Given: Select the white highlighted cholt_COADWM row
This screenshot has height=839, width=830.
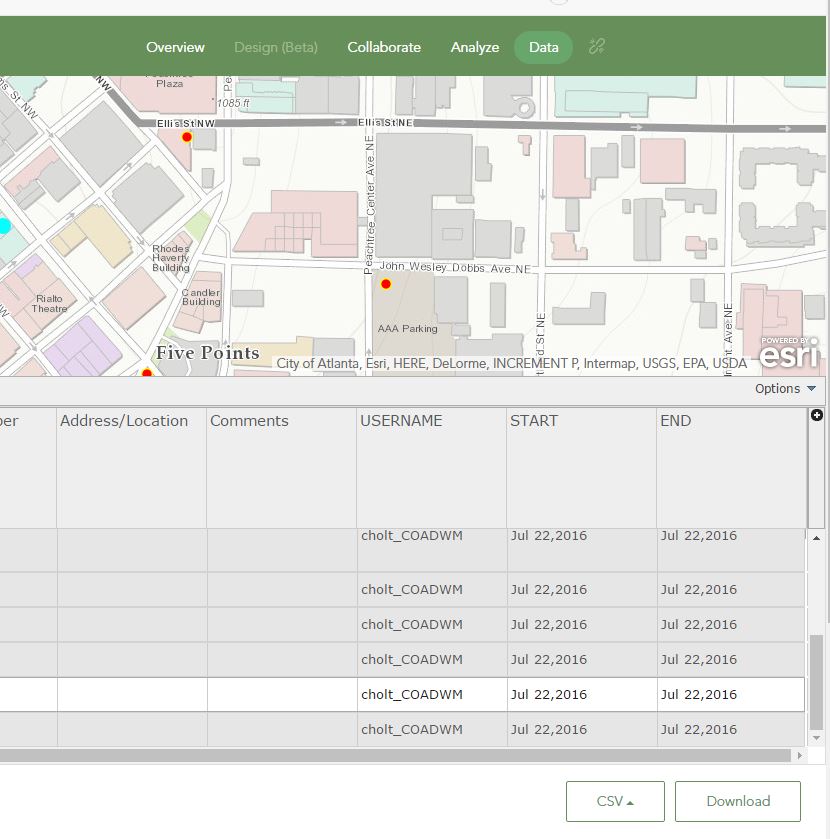Looking at the screenshot, I should pyautogui.click(x=411, y=694).
